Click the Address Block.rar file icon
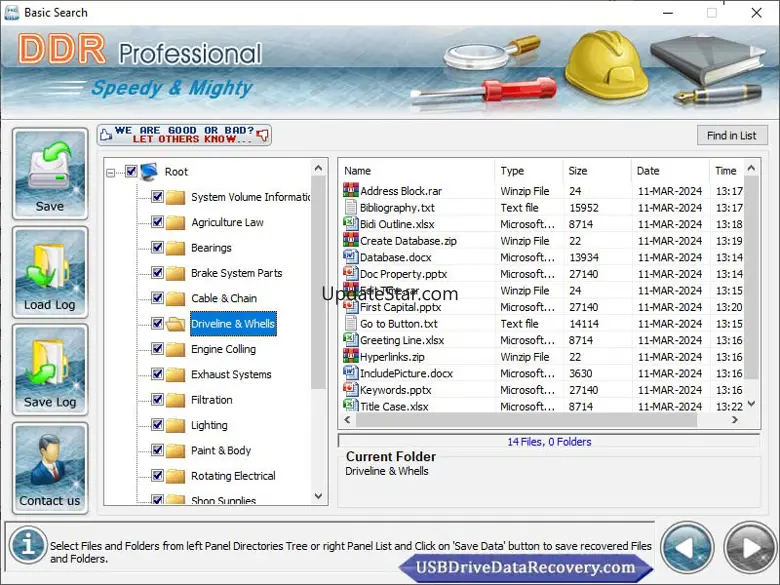 (351, 190)
